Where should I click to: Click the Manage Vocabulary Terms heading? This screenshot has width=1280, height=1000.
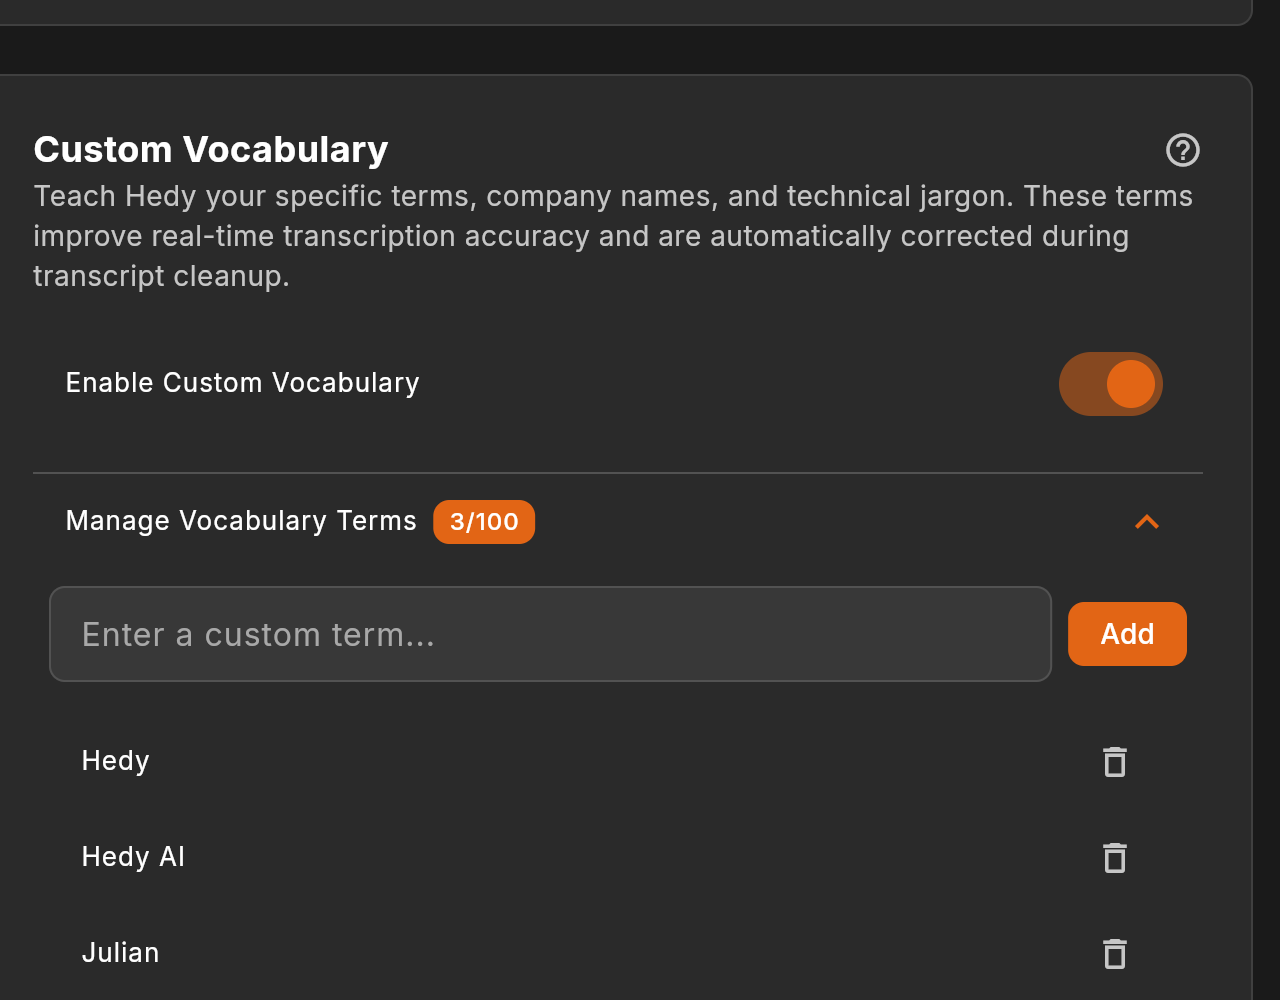240,520
